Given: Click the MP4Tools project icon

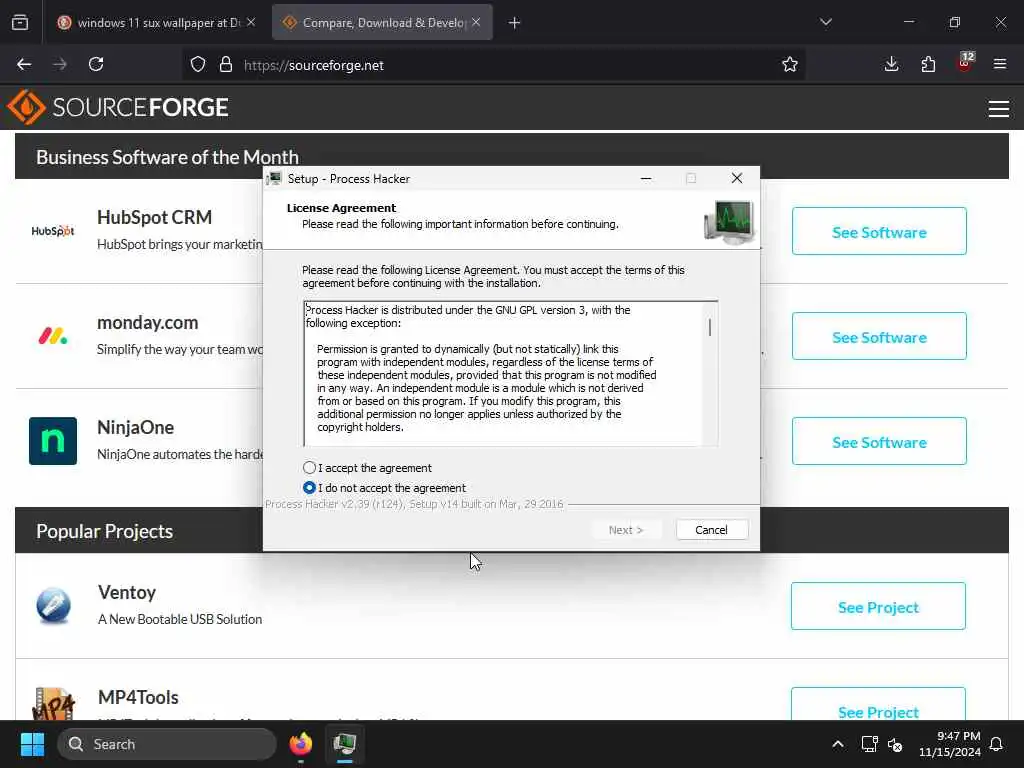Looking at the screenshot, I should point(54,704).
